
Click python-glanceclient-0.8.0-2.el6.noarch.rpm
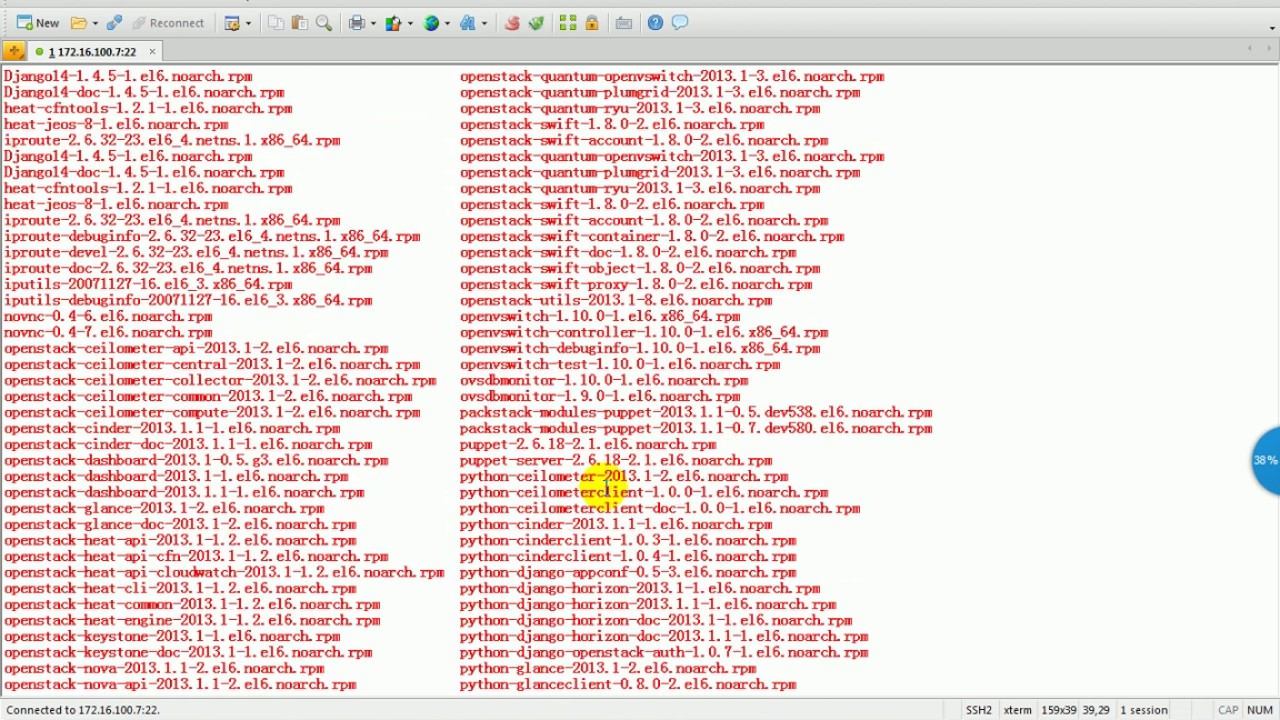628,684
